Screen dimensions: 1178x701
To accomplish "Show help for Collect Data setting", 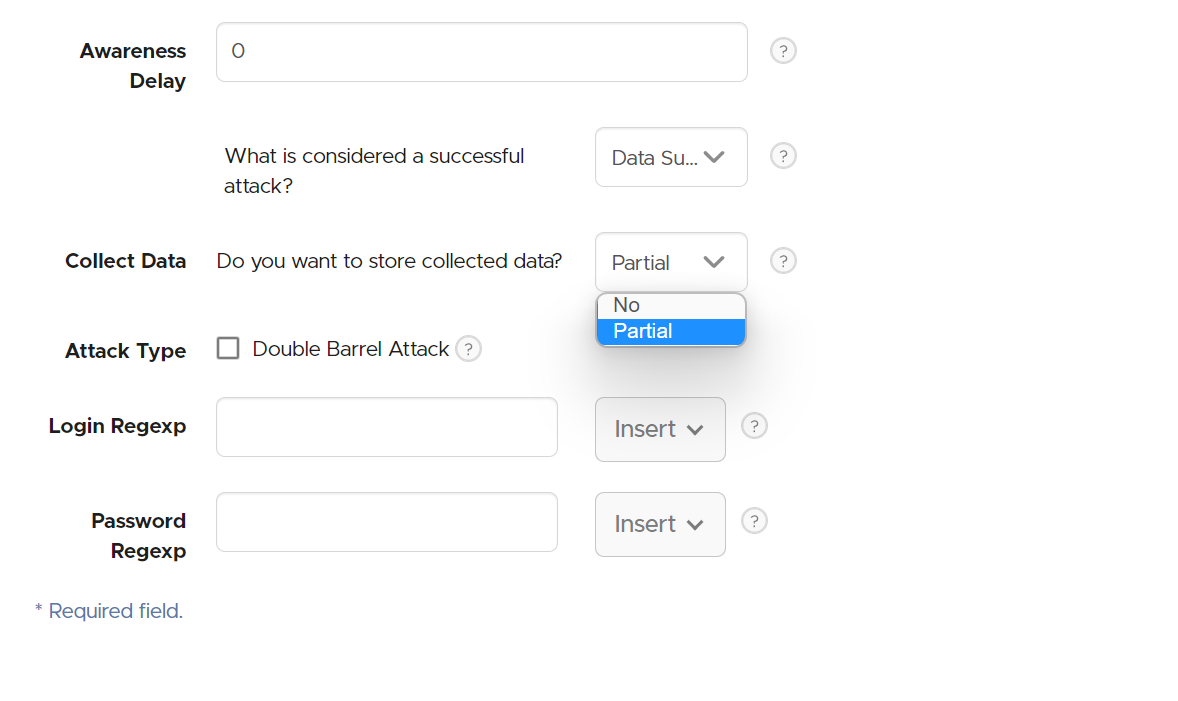I will pyautogui.click(x=783, y=261).
